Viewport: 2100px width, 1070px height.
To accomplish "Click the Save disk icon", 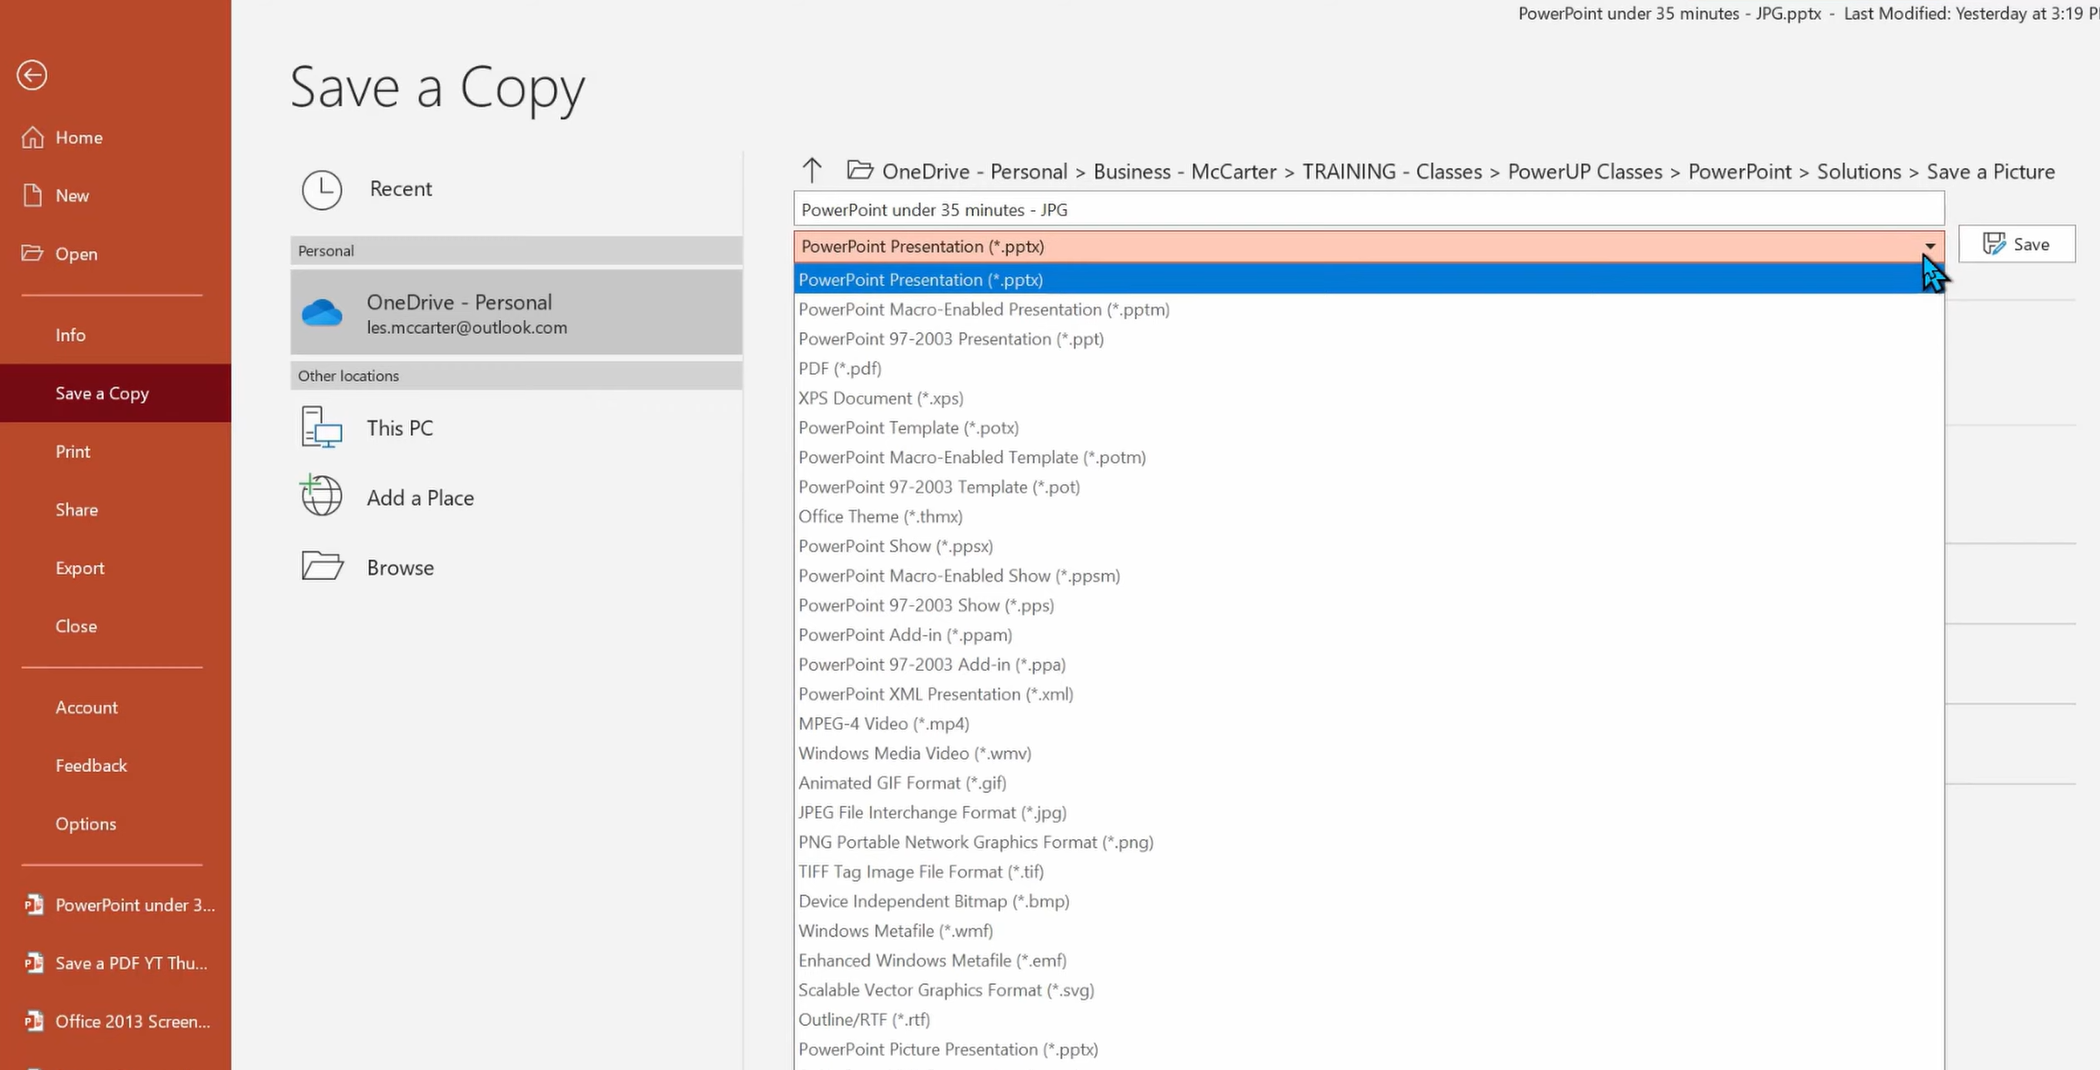I will tap(1994, 244).
